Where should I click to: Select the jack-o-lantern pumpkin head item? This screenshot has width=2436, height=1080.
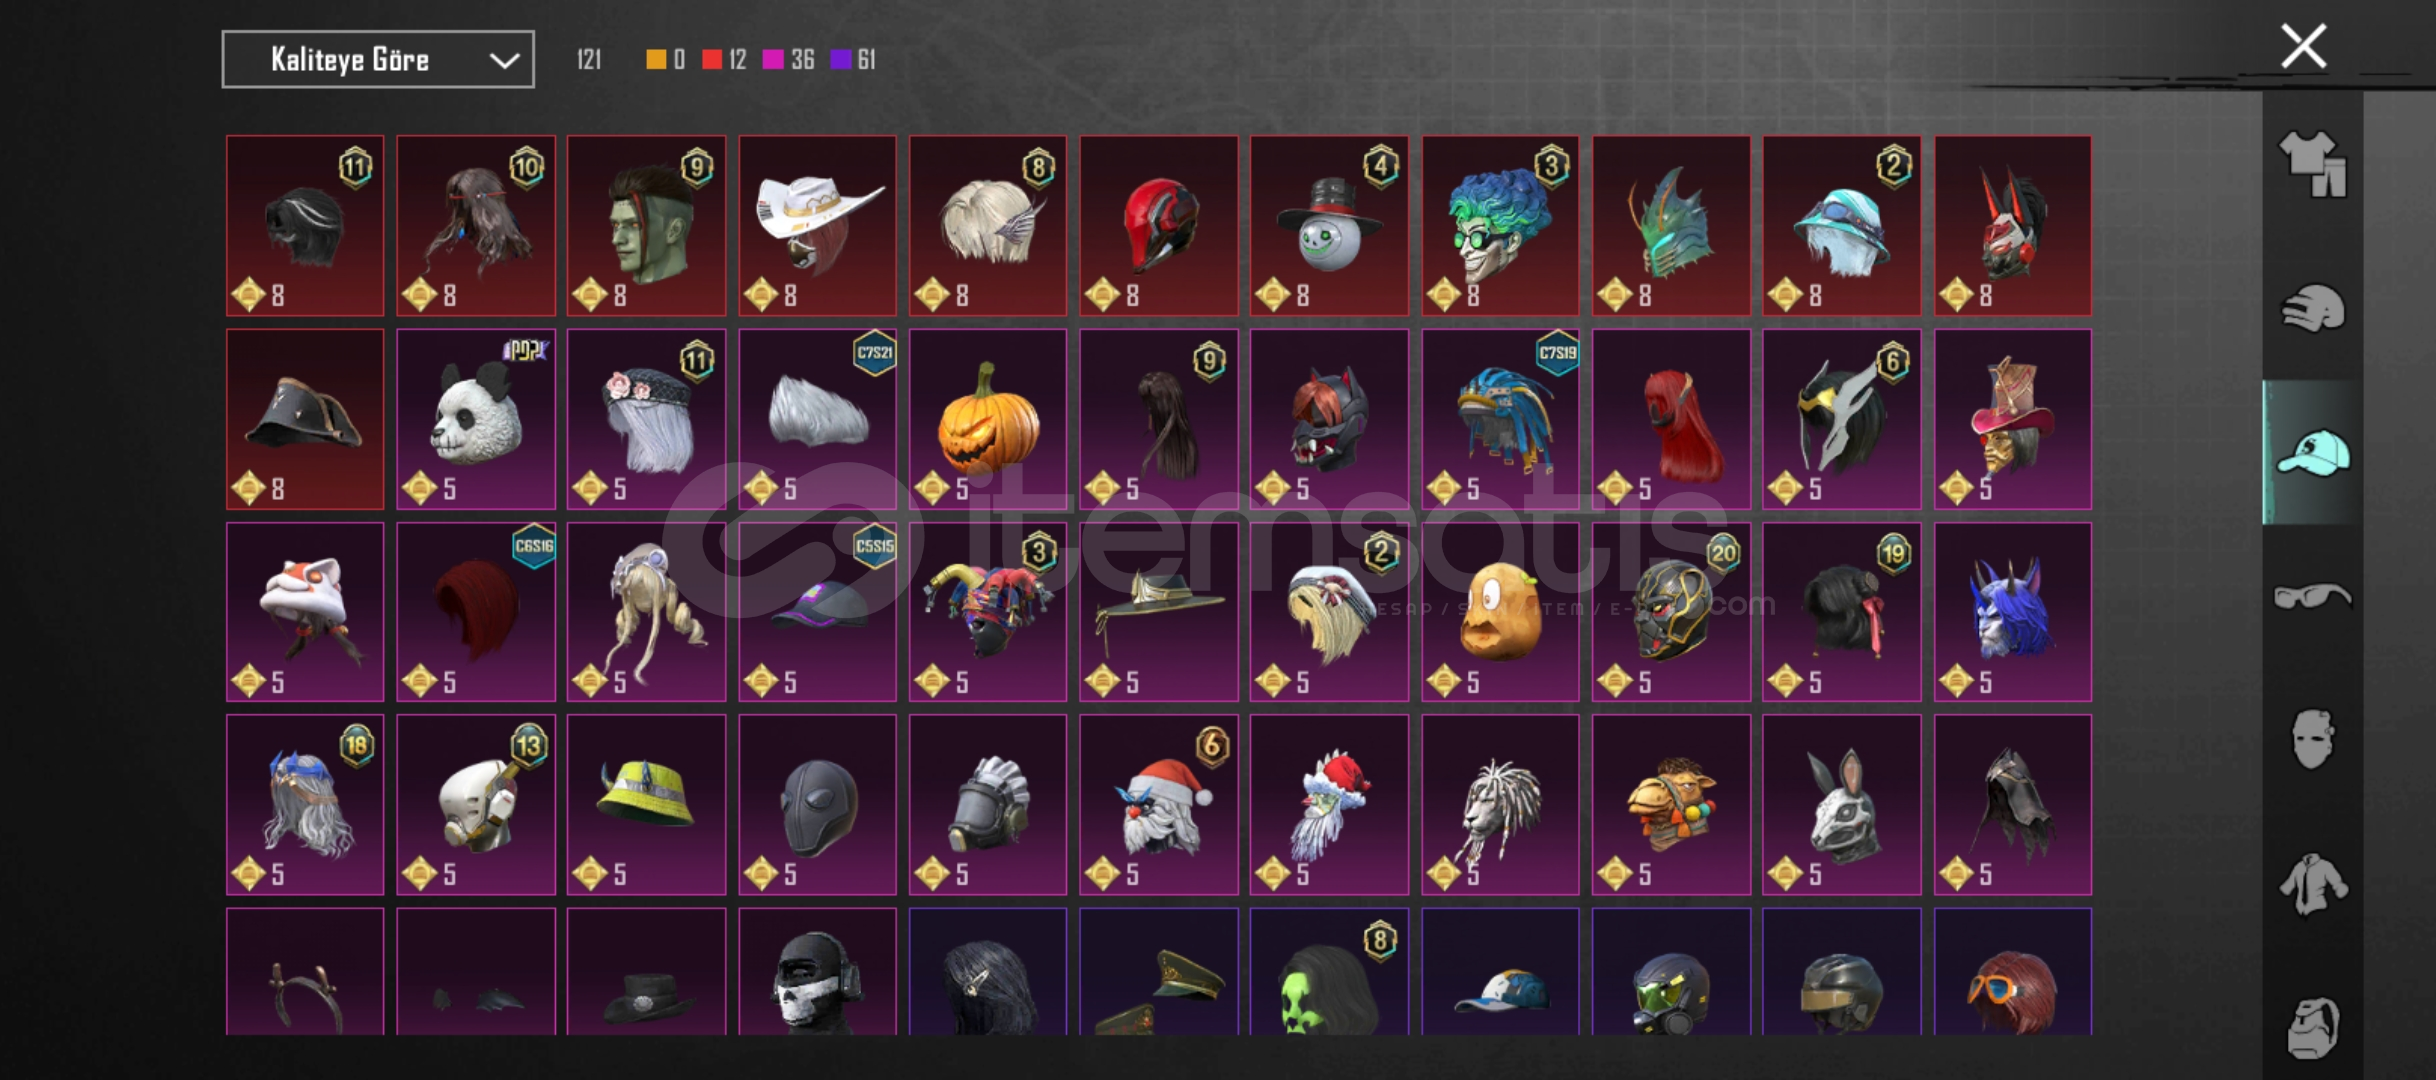pyautogui.click(x=987, y=419)
